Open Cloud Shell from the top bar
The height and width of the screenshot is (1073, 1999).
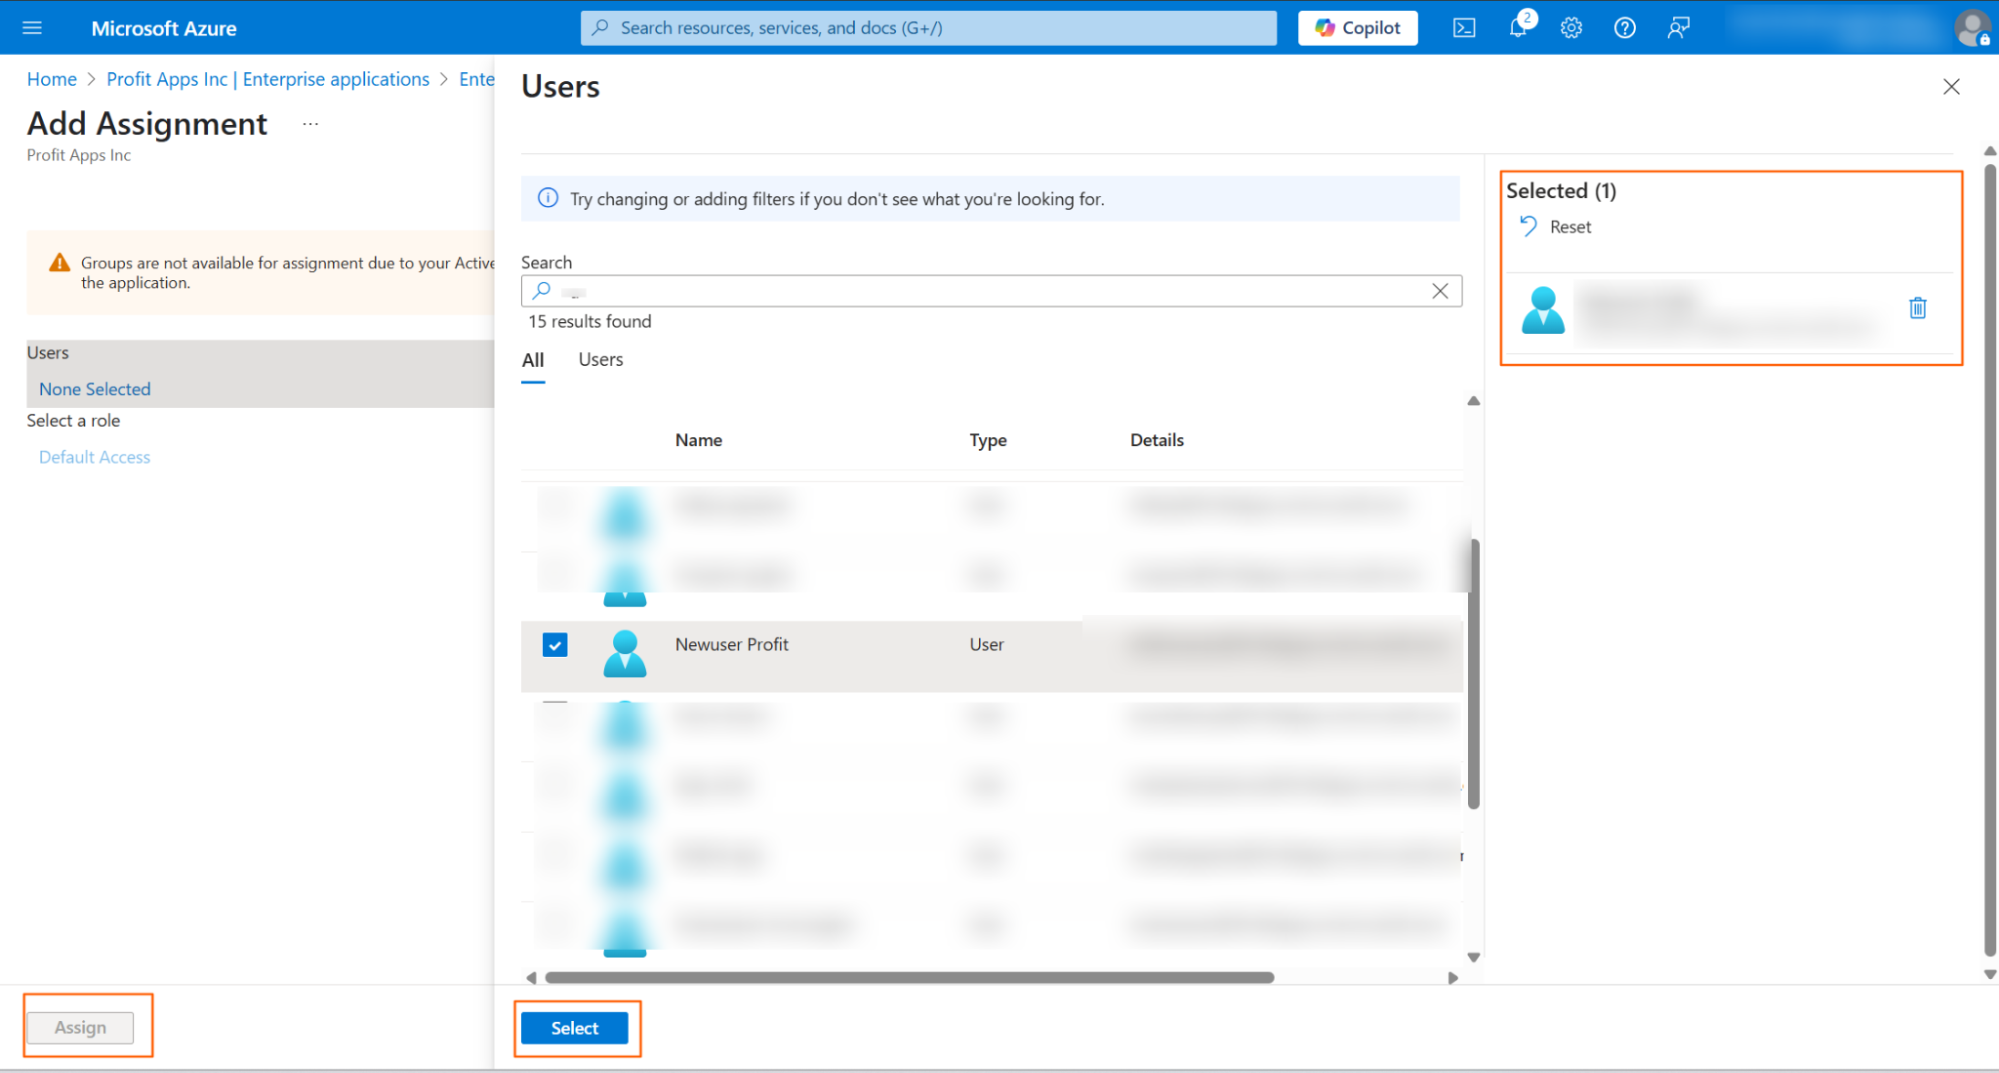coord(1464,28)
